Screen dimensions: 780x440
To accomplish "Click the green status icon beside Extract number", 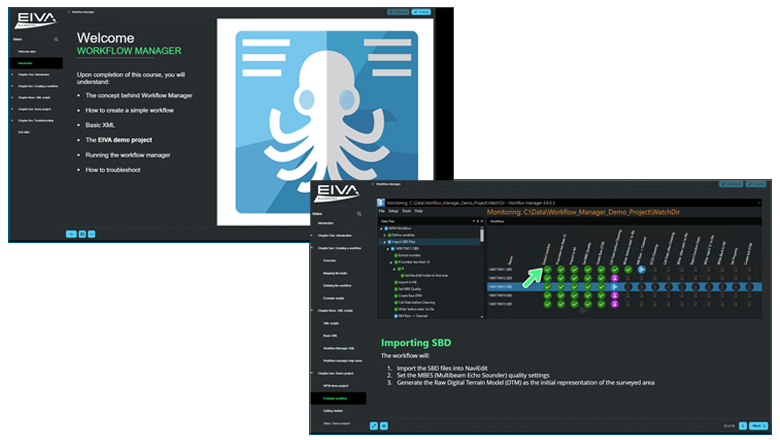I will [x=396, y=255].
